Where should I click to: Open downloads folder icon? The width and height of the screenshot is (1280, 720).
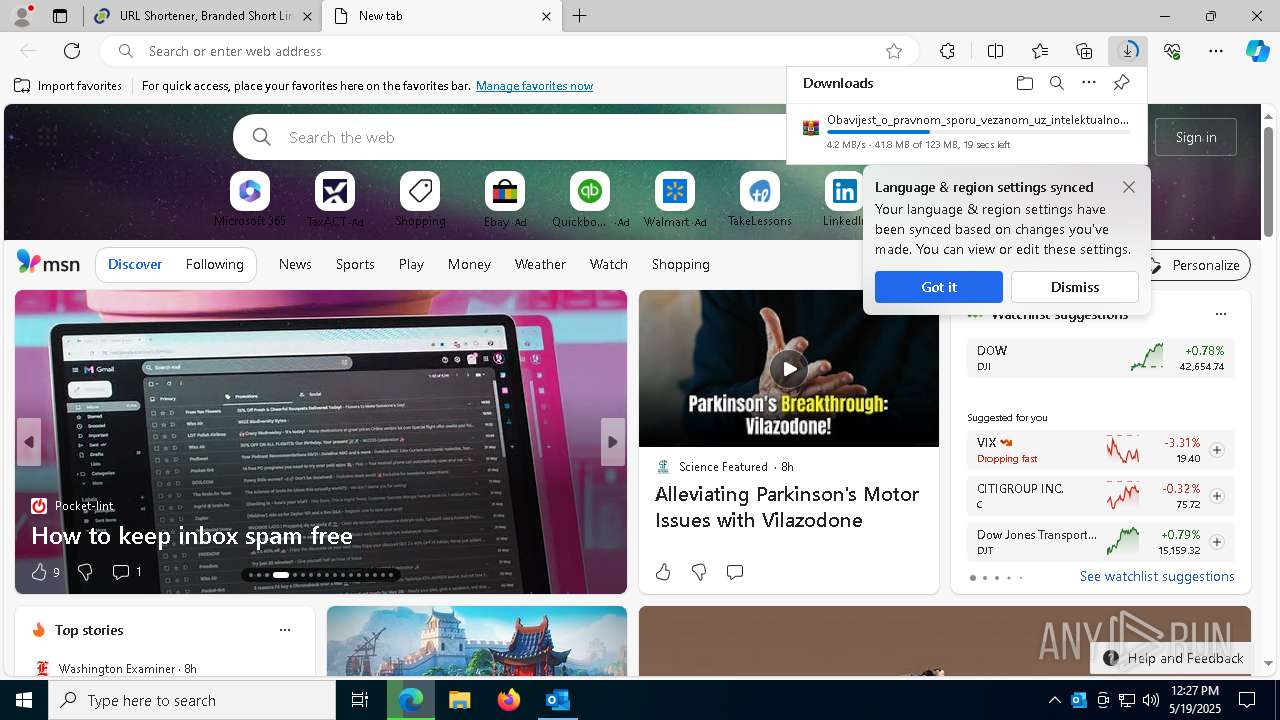1024,83
